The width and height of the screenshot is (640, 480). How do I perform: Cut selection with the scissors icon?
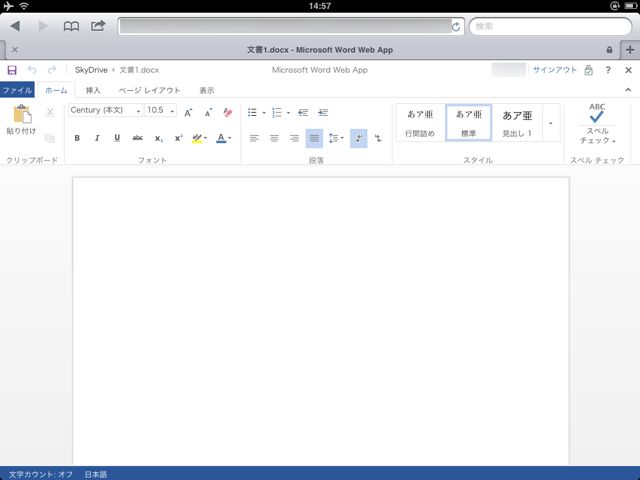(x=50, y=112)
